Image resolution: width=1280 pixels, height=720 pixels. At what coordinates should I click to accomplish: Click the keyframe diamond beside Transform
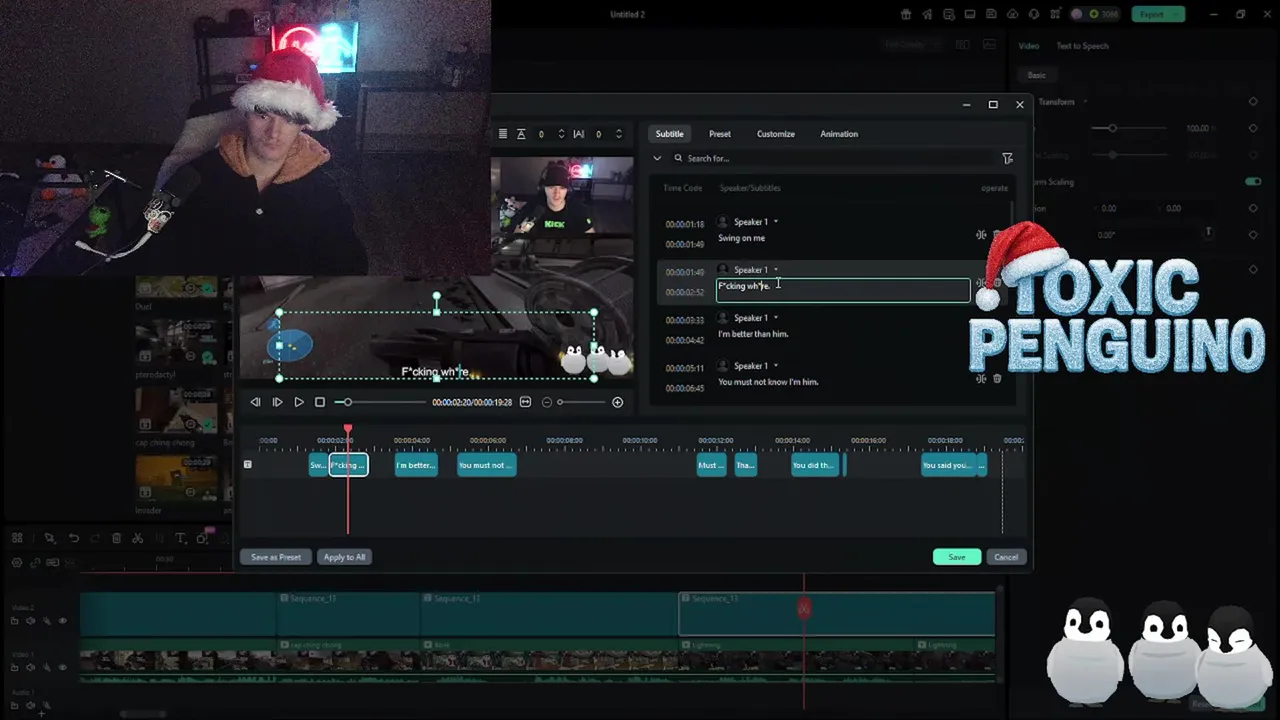coord(1253,102)
